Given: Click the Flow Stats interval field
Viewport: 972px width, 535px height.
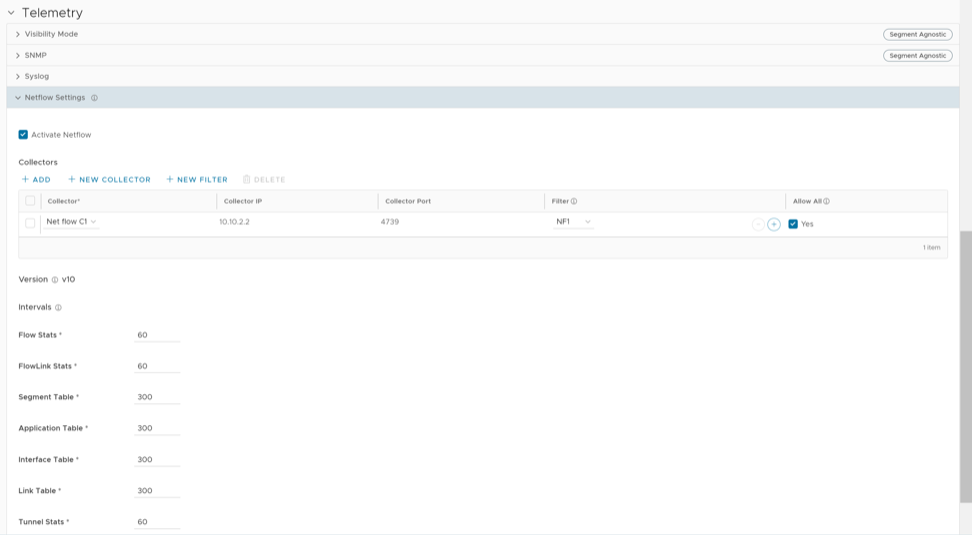Looking at the screenshot, I should (x=157, y=335).
